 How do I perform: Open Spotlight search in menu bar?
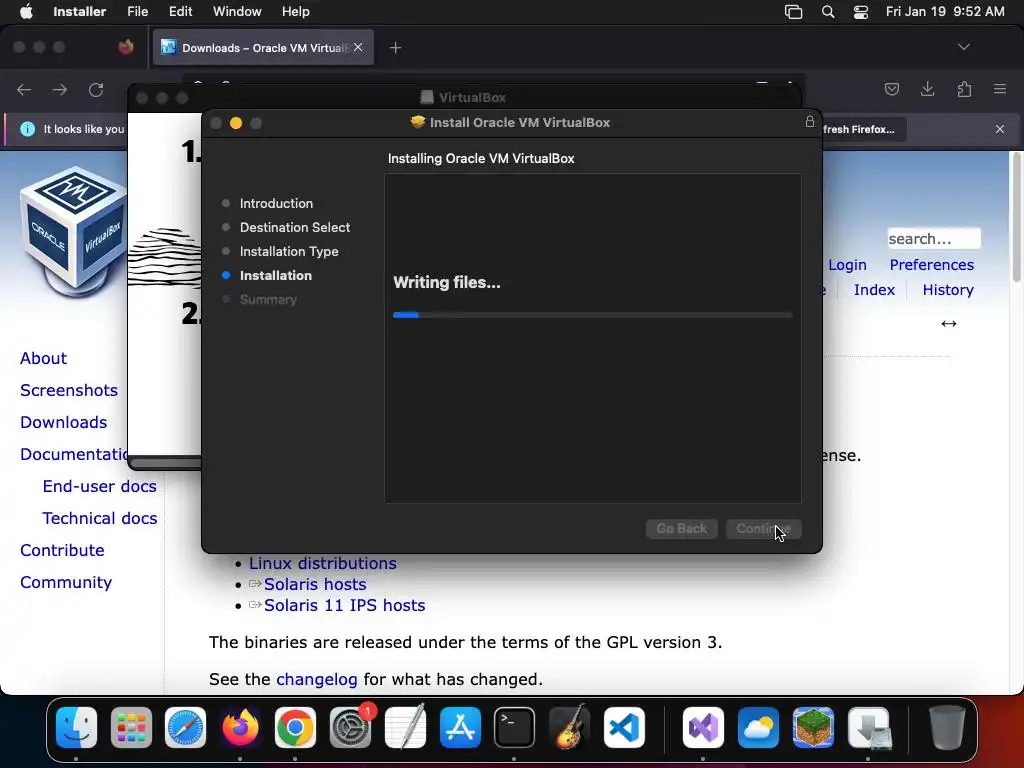pos(827,12)
